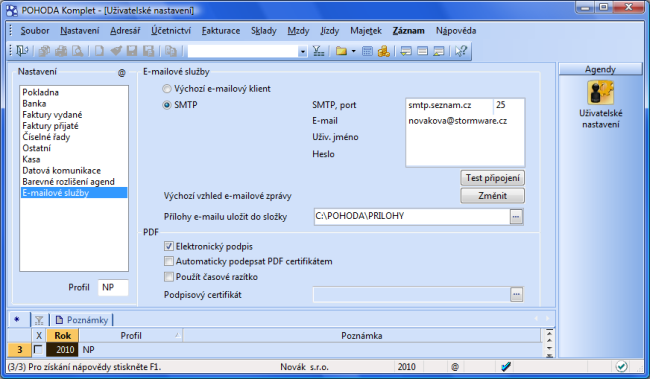The width and height of the screenshot is (650, 379).
Task: Click the gold coins toolbar icon
Action: pyautogui.click(x=383, y=51)
